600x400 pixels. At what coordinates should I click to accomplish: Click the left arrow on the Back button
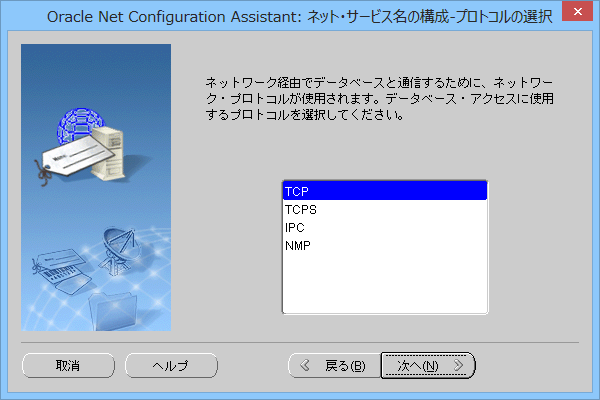coord(306,366)
